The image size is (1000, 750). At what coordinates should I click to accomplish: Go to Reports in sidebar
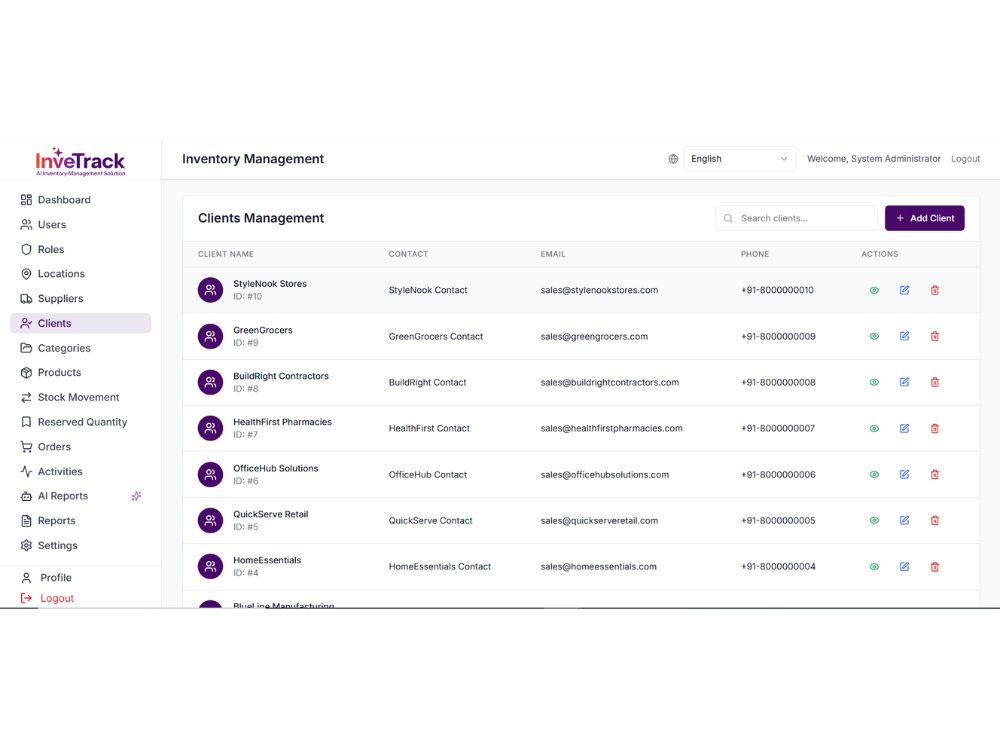81,521
